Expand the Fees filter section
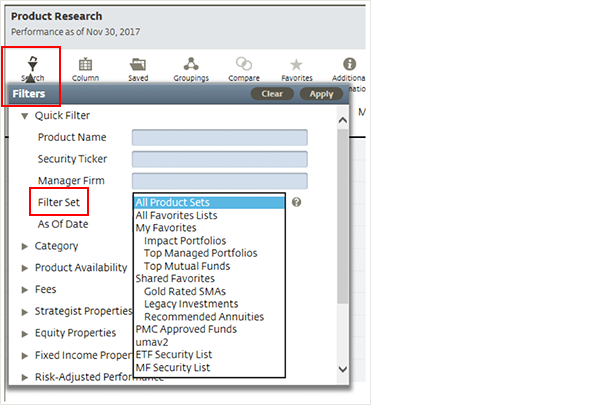The image size is (590, 405). pyautogui.click(x=25, y=290)
